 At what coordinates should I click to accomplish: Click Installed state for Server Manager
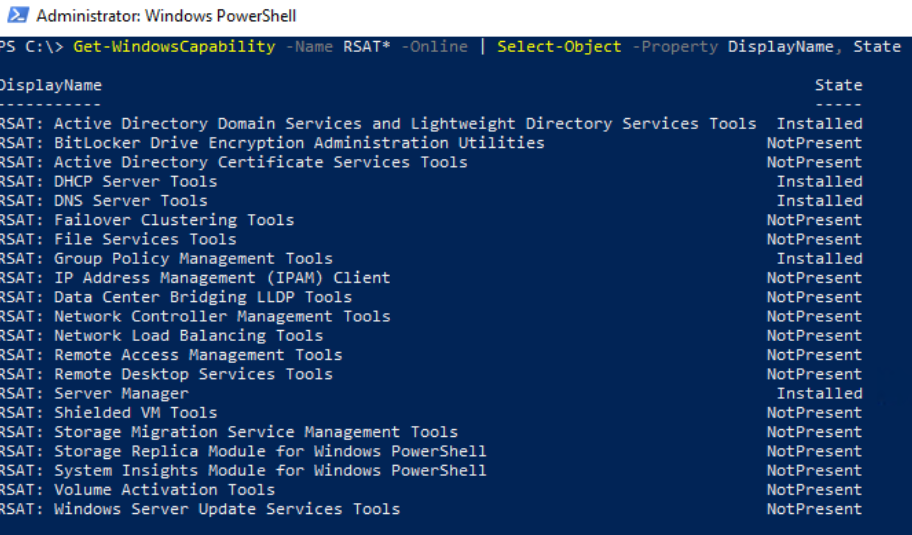coord(819,393)
